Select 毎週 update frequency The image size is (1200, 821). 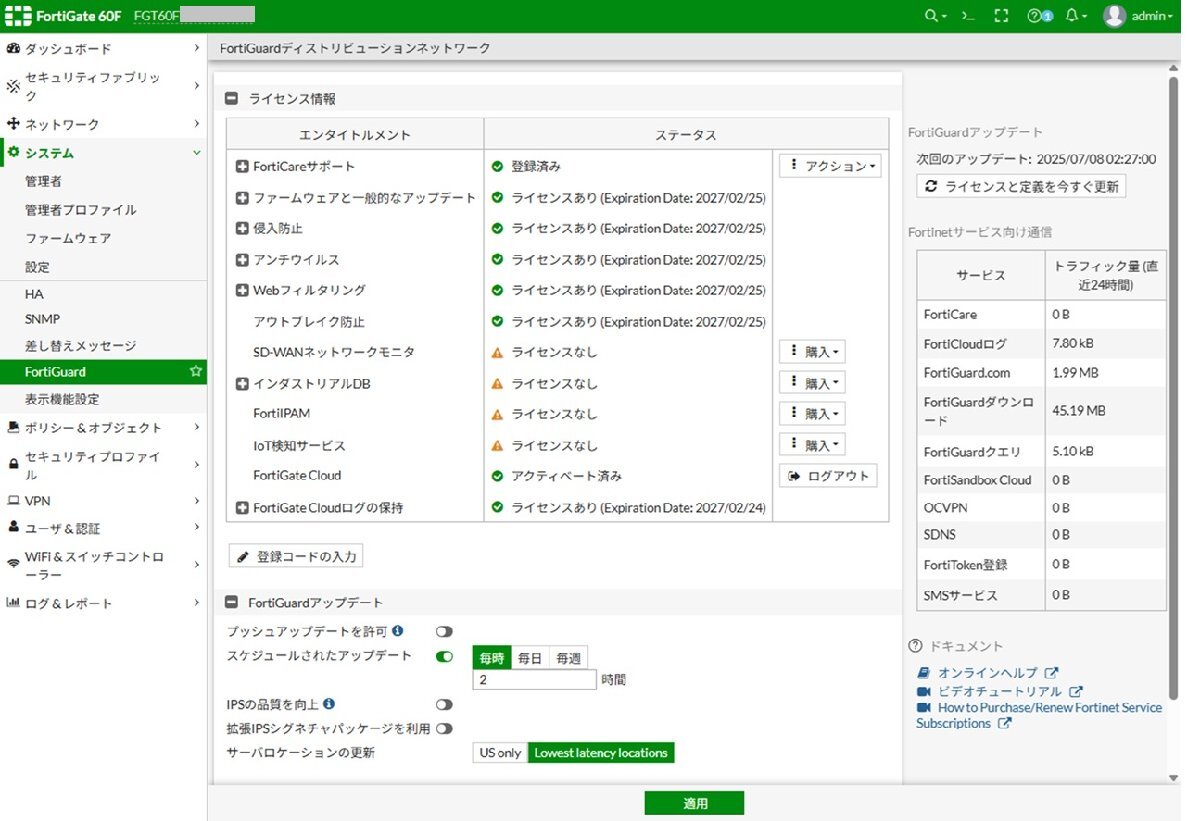(568, 658)
